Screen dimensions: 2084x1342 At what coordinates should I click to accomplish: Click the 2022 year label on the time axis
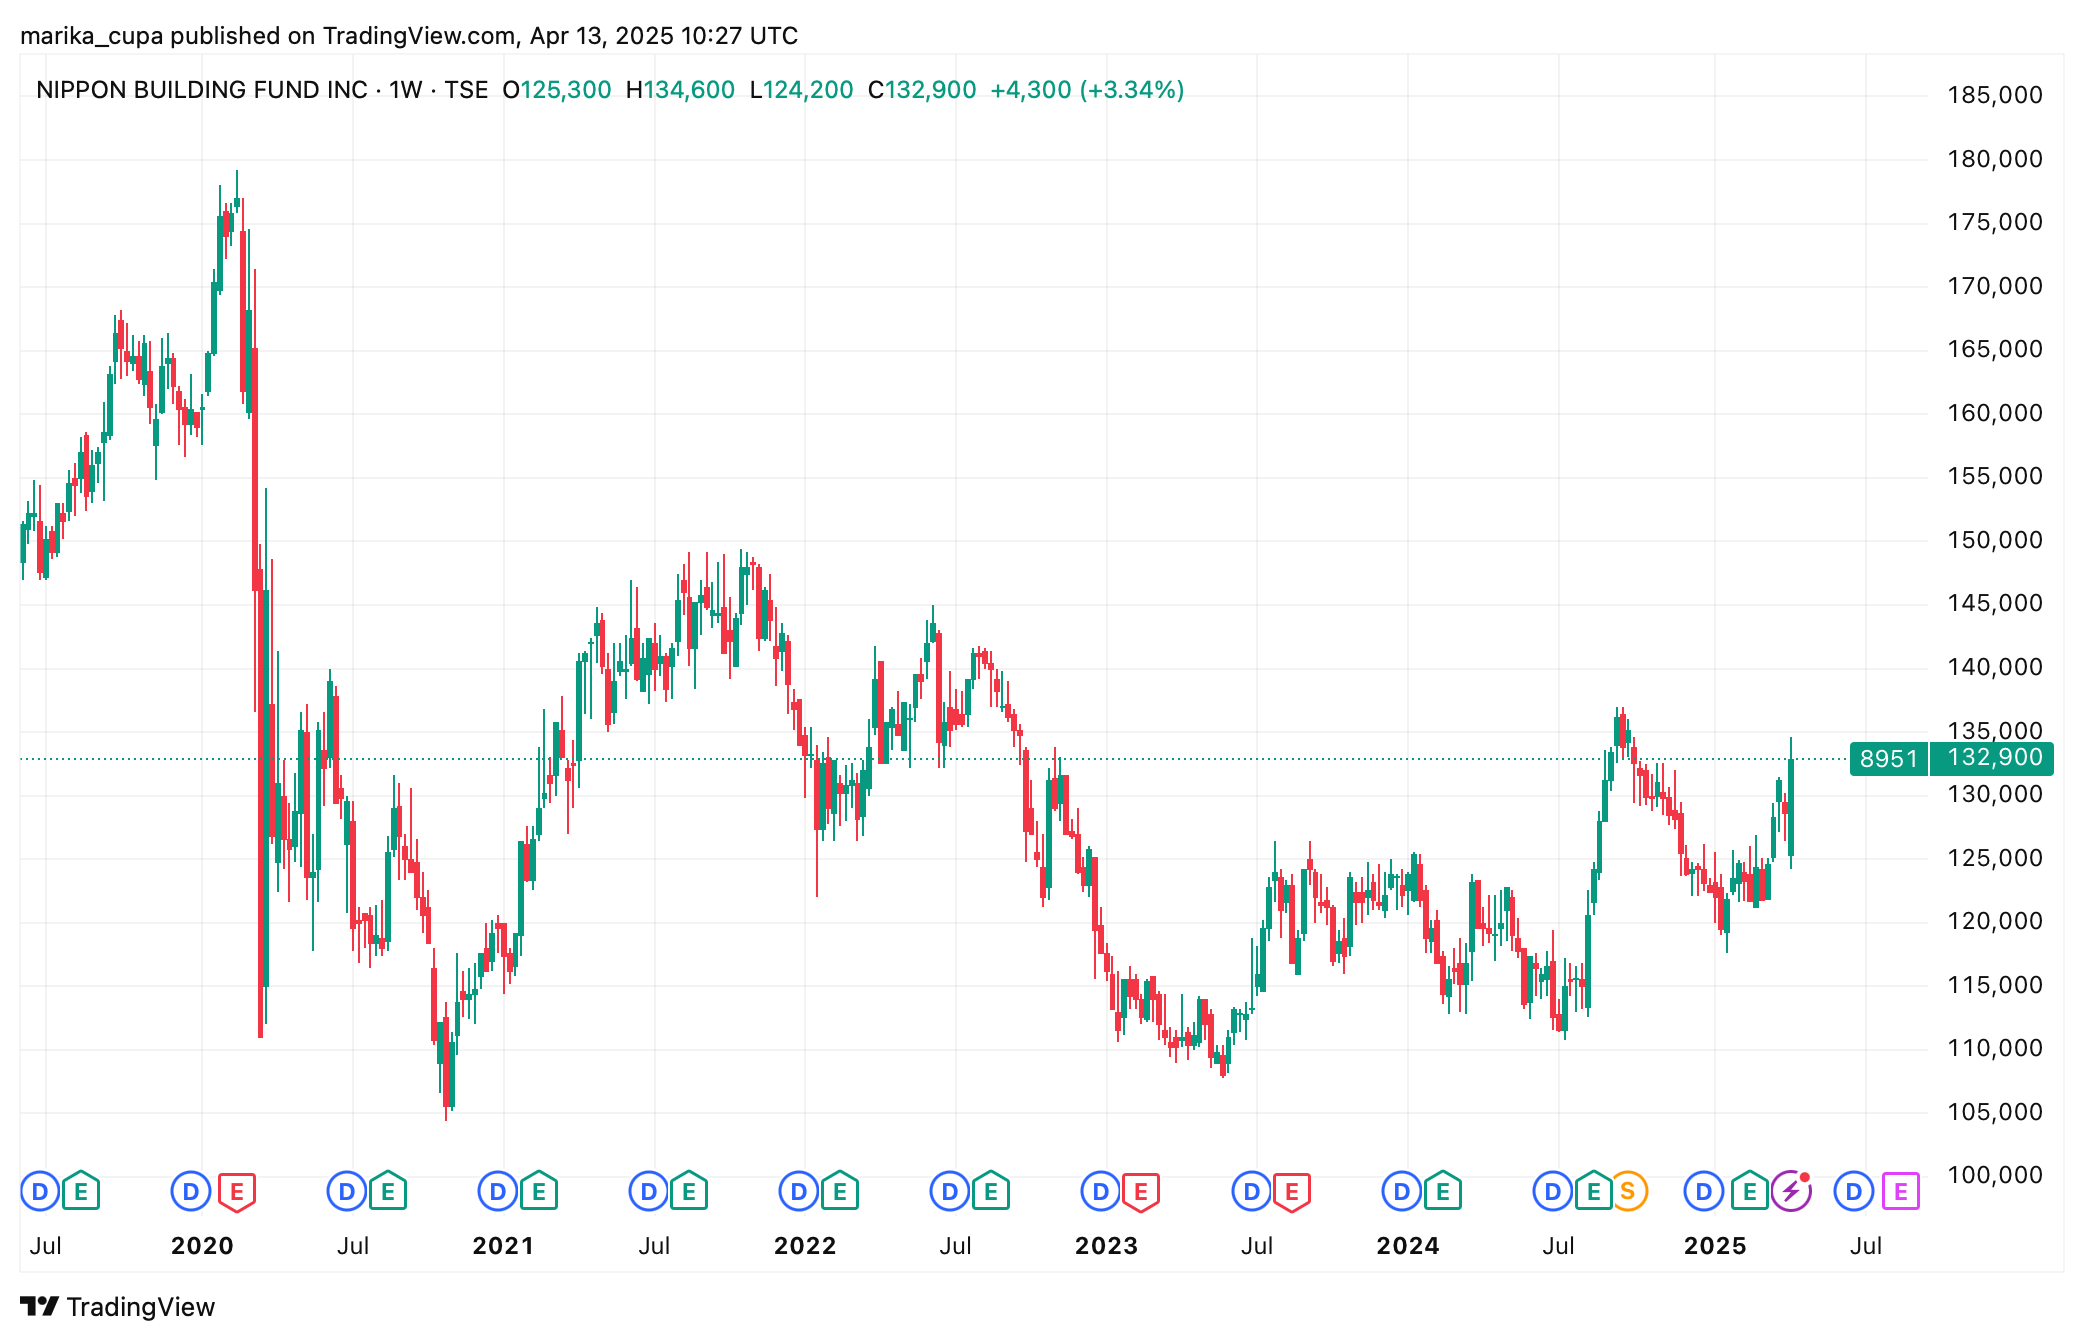pyautogui.click(x=805, y=1246)
